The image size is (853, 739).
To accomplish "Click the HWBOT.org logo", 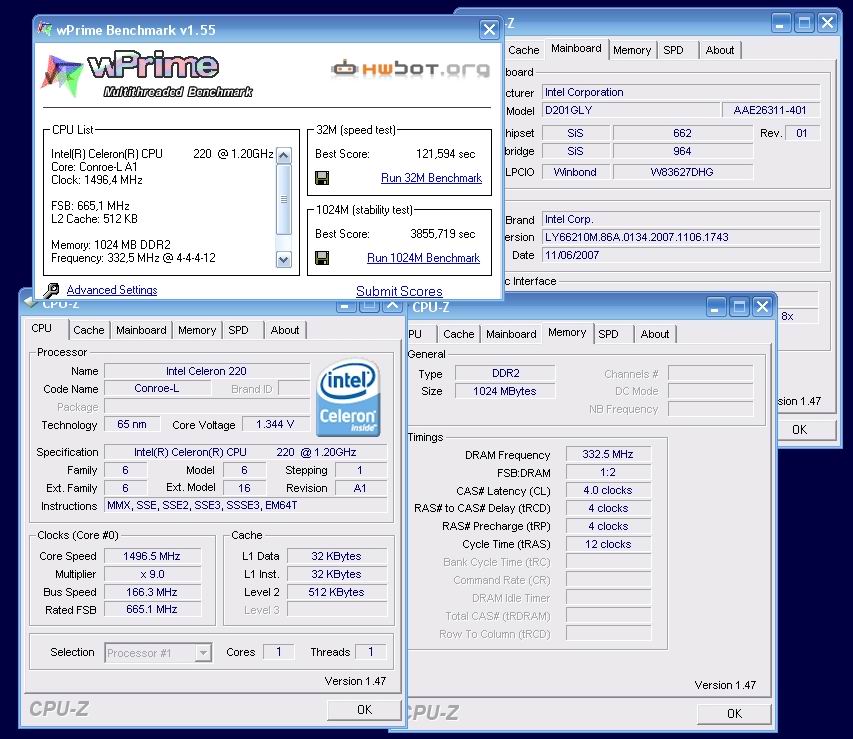I will [x=411, y=69].
